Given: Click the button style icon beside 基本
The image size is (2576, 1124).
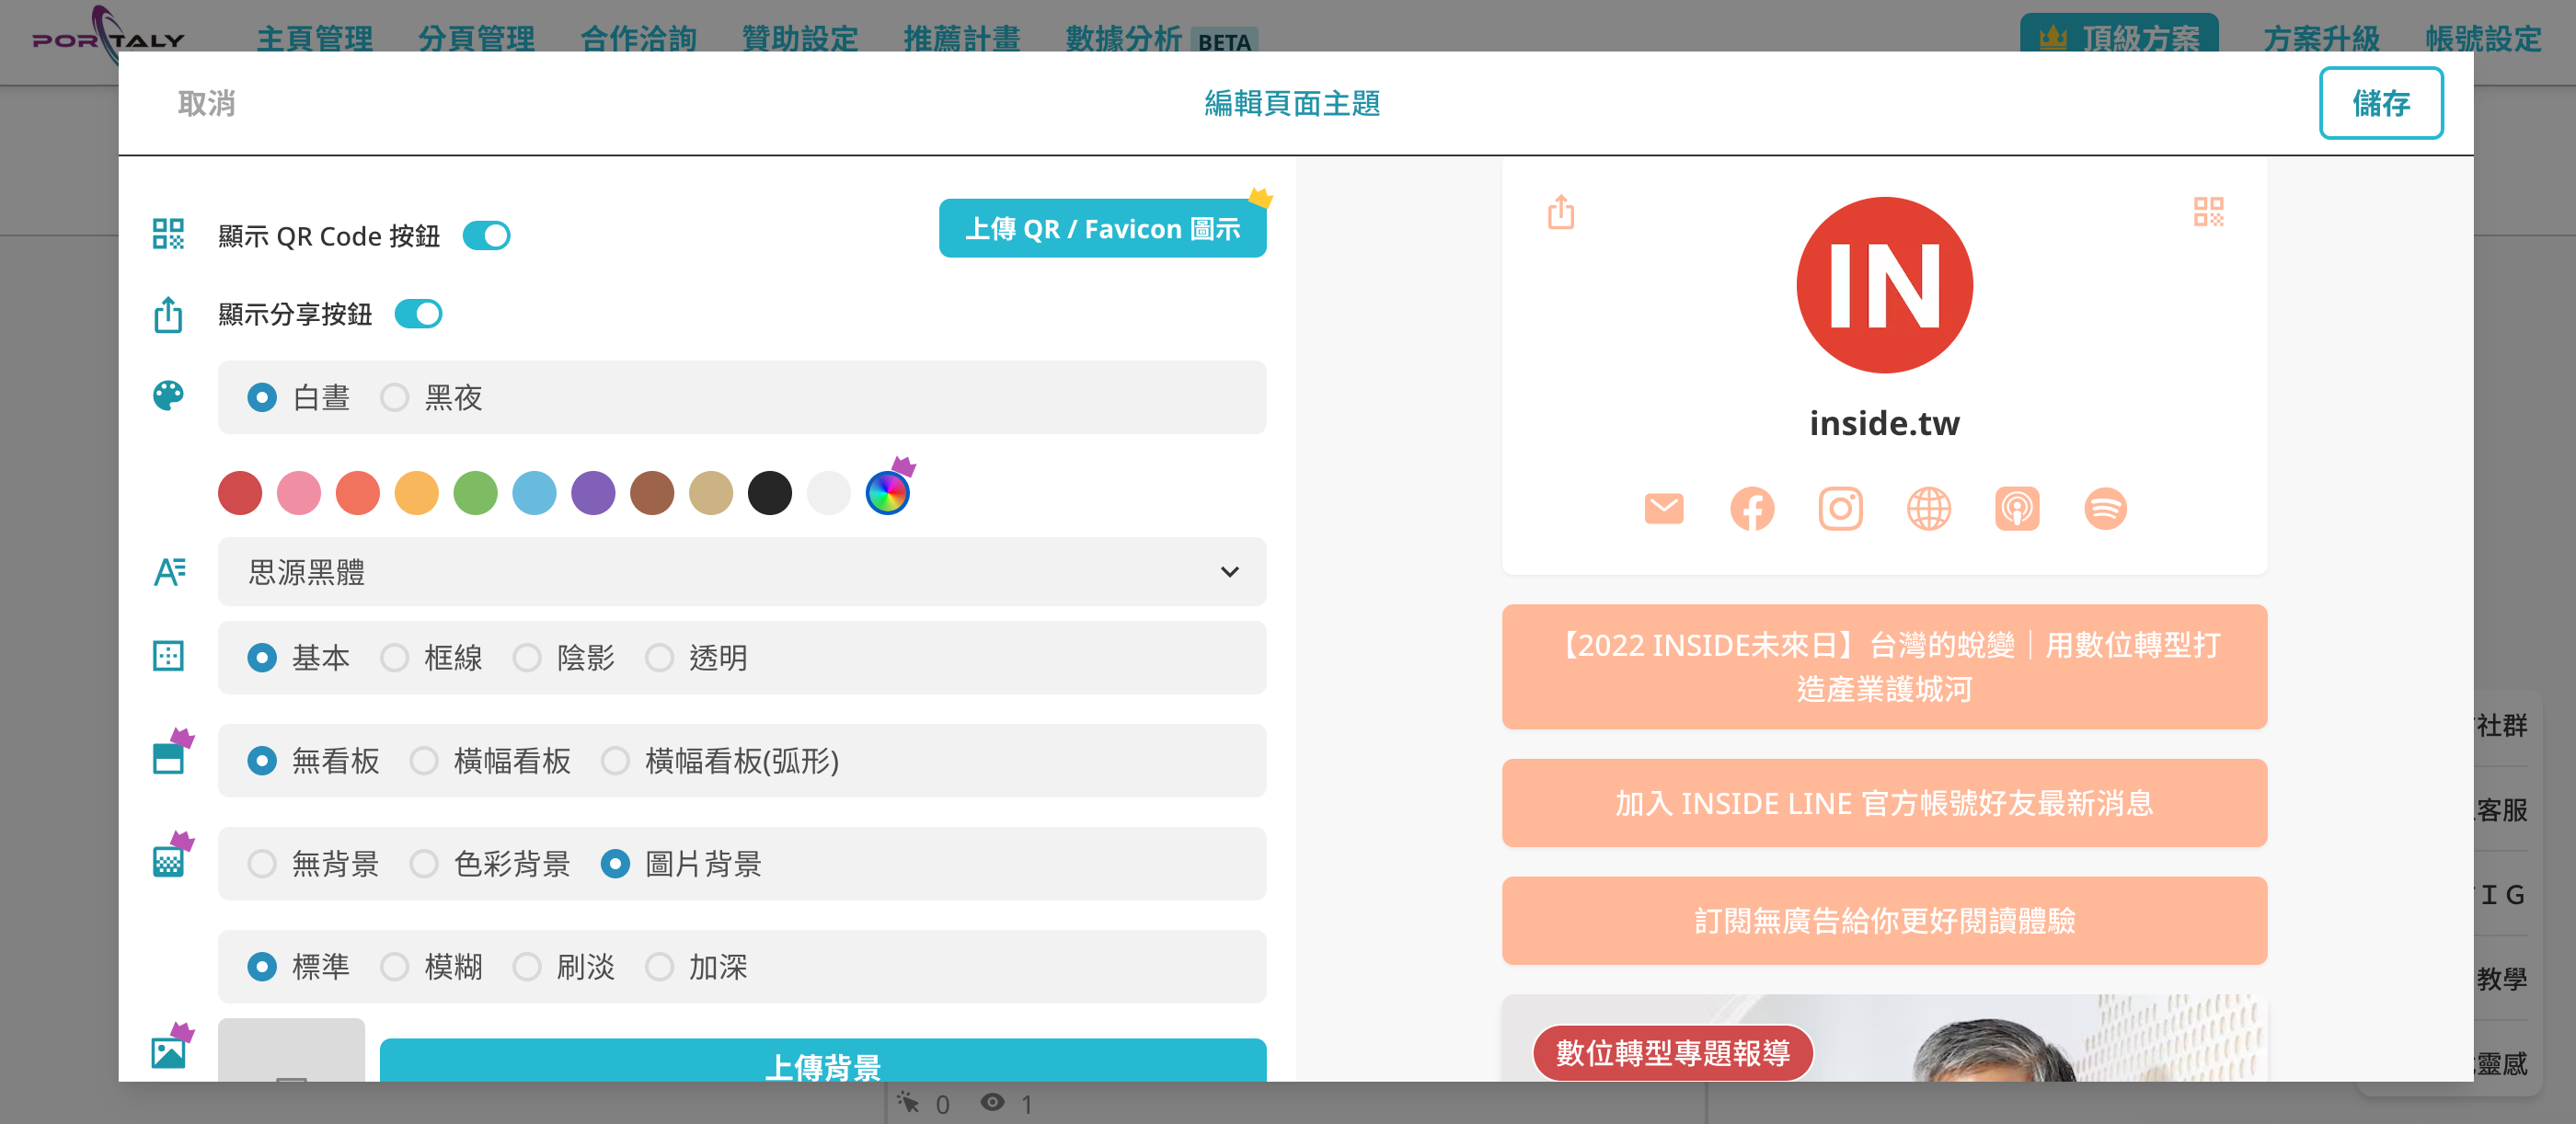Looking at the screenshot, I should click(x=168, y=656).
